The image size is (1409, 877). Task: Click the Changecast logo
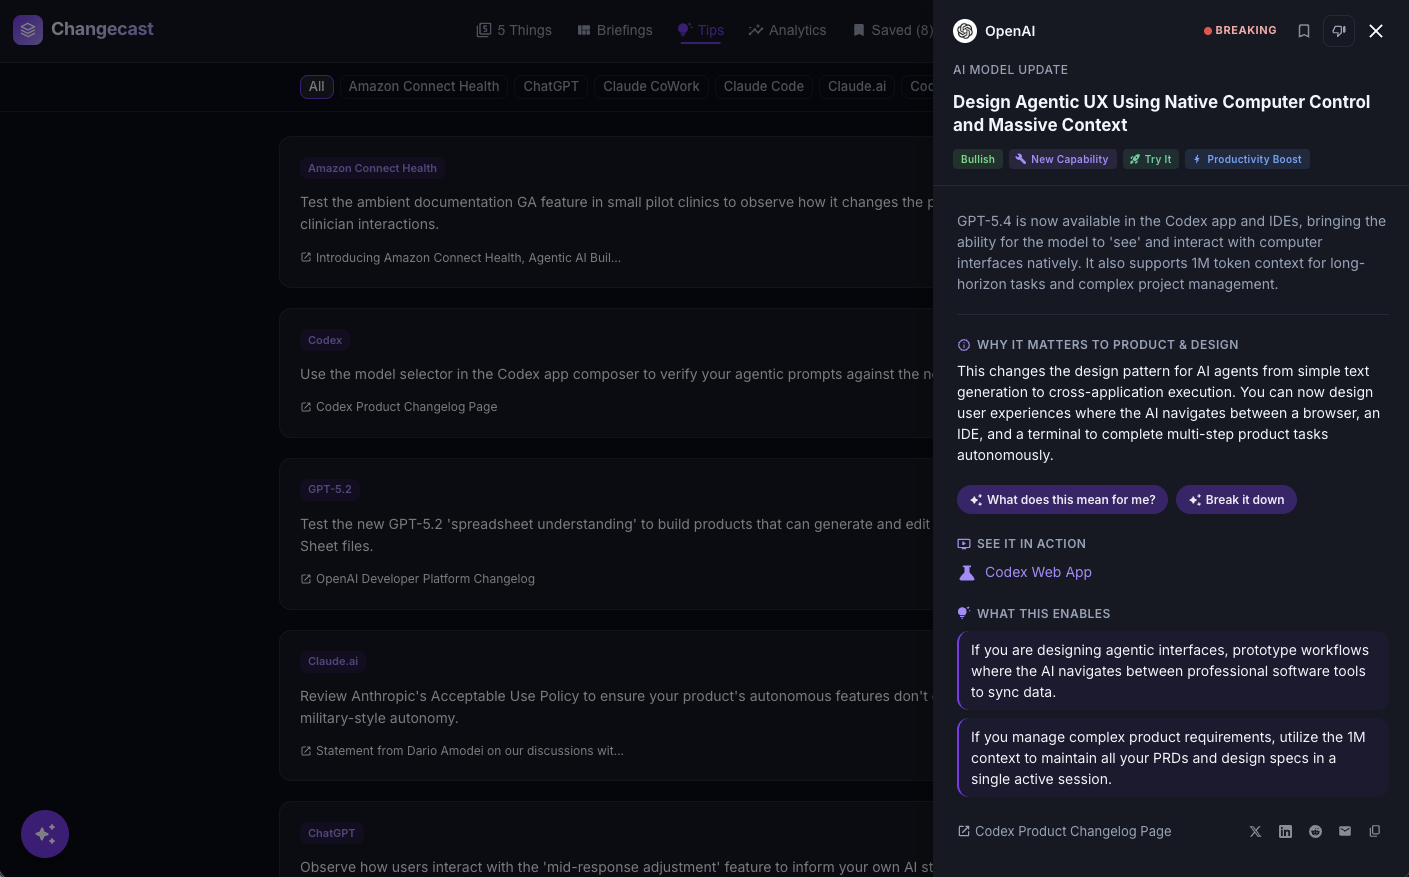(x=84, y=30)
